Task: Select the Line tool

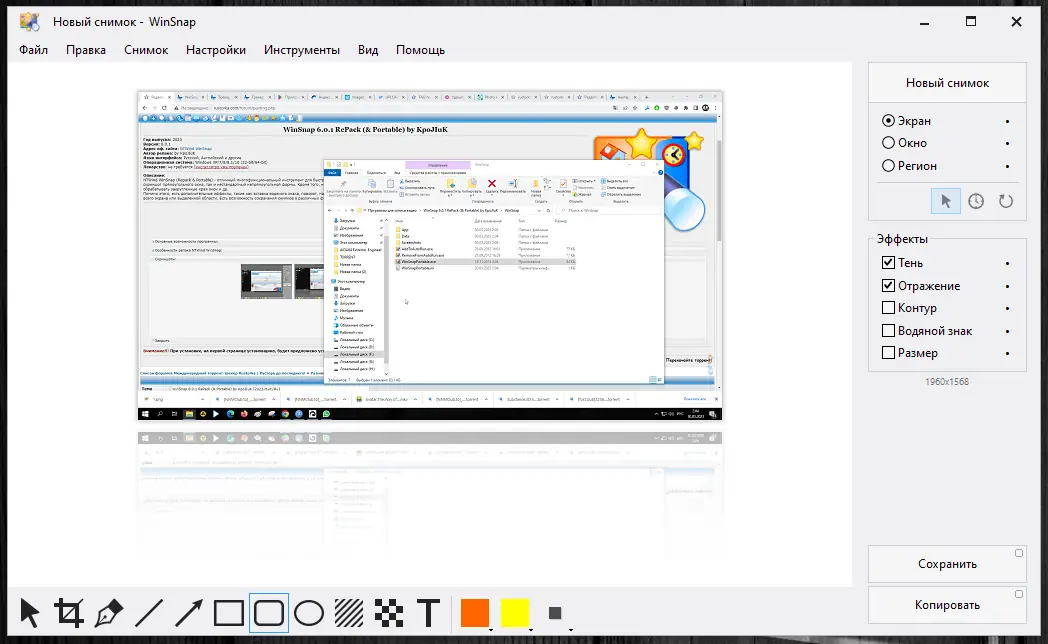Action: [x=149, y=613]
